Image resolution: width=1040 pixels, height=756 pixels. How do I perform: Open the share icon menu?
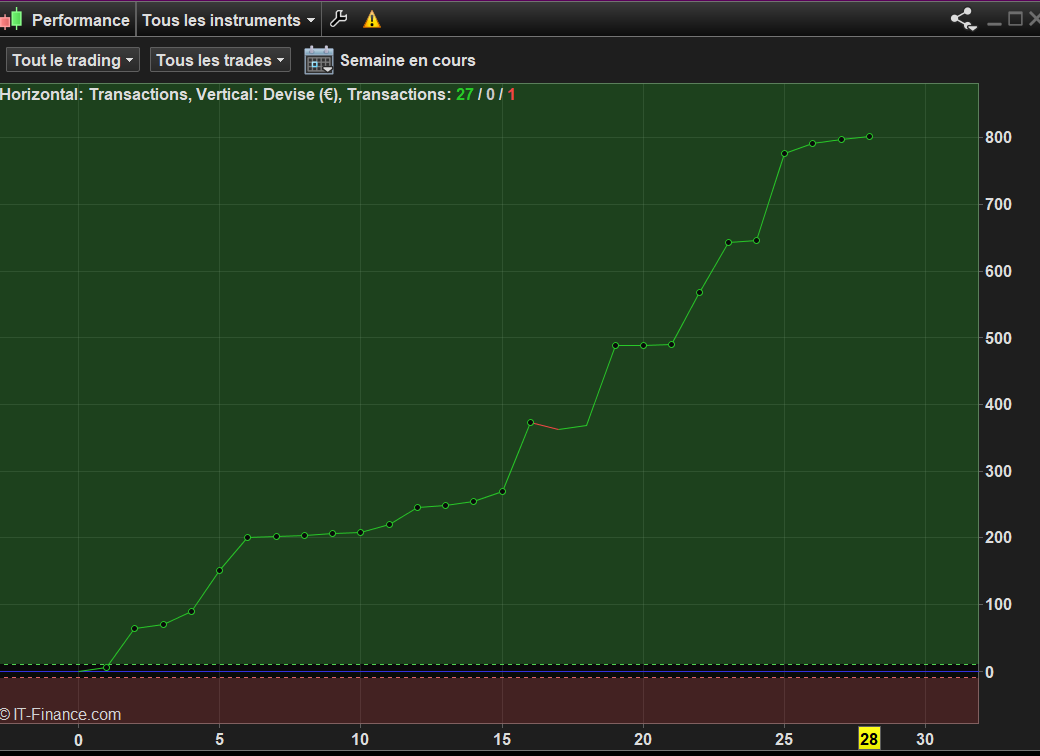pos(964,19)
